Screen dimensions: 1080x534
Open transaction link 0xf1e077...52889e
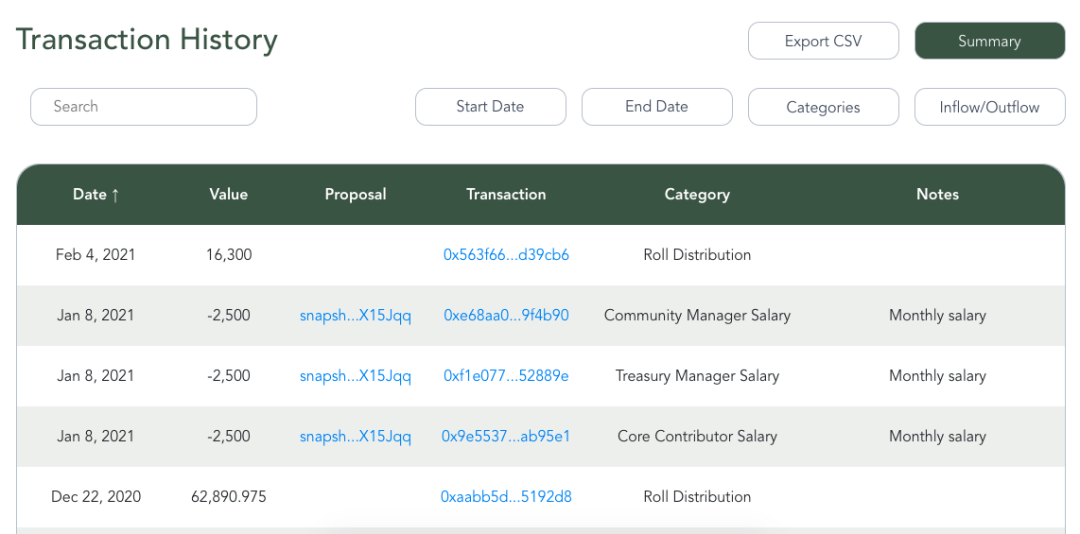[x=506, y=376]
